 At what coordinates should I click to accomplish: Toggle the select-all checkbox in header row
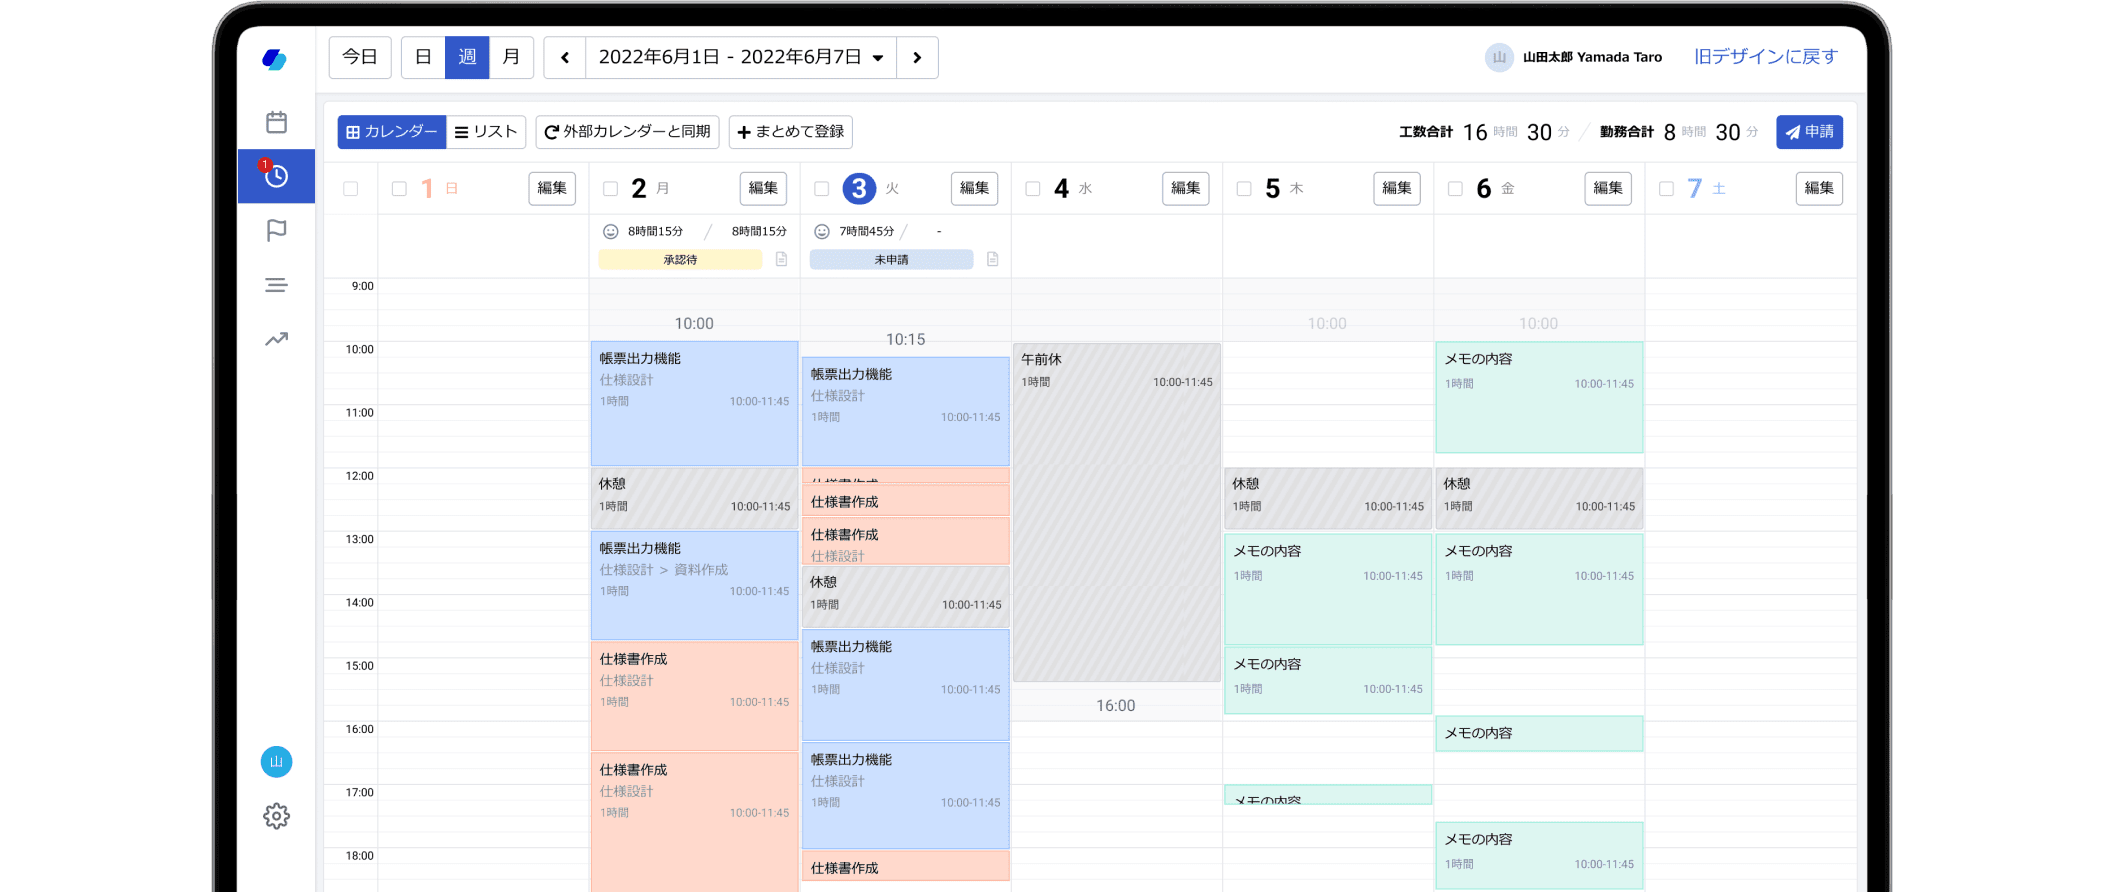tap(350, 189)
